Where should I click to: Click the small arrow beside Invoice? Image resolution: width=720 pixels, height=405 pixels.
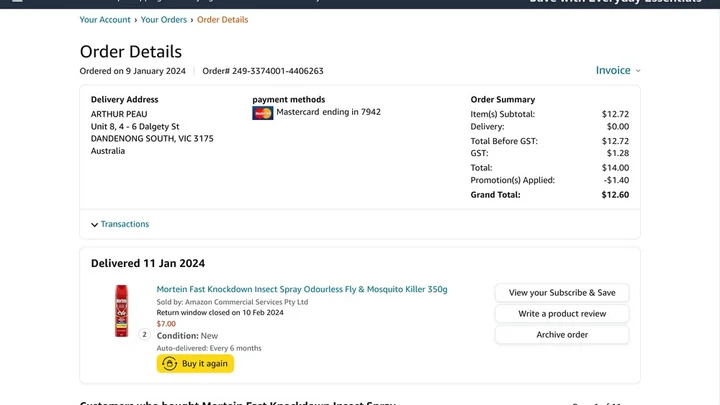(x=638, y=71)
